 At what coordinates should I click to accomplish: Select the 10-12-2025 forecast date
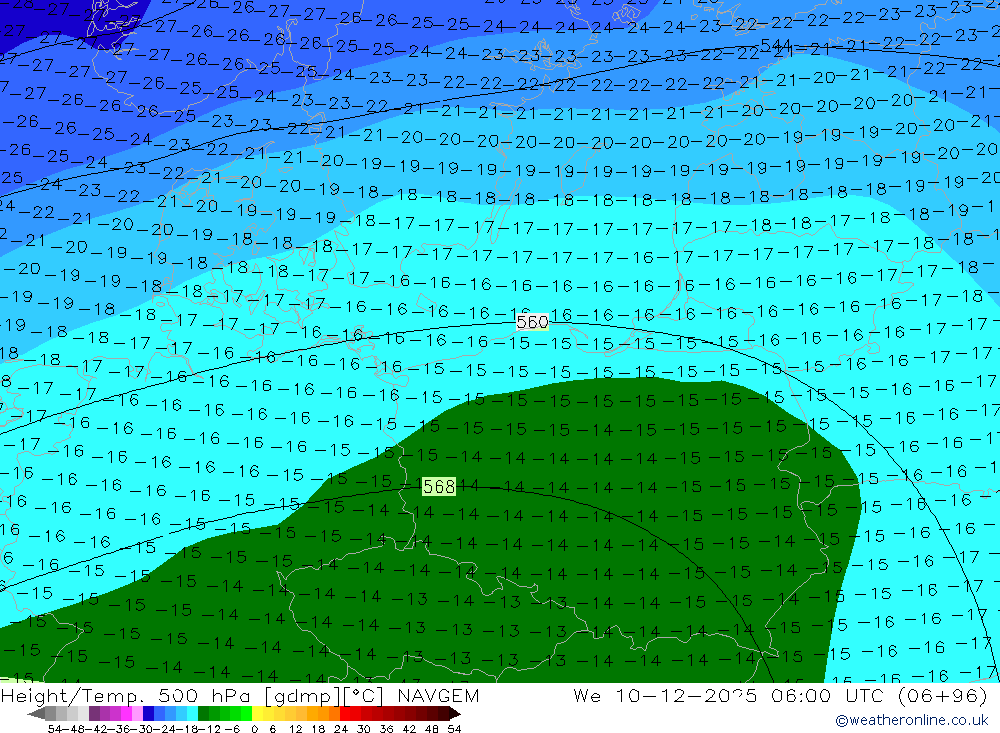tap(686, 695)
